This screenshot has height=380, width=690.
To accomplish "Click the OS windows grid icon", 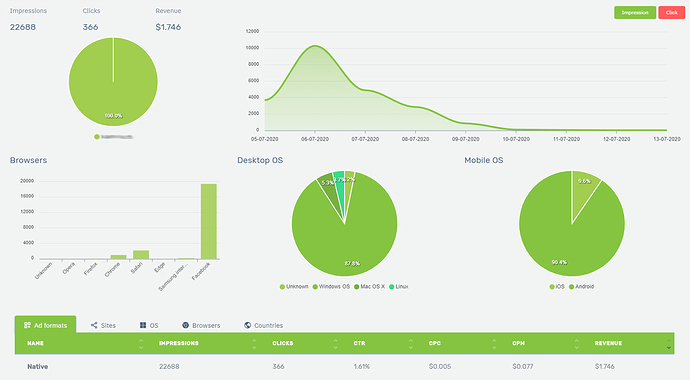I will tap(143, 325).
